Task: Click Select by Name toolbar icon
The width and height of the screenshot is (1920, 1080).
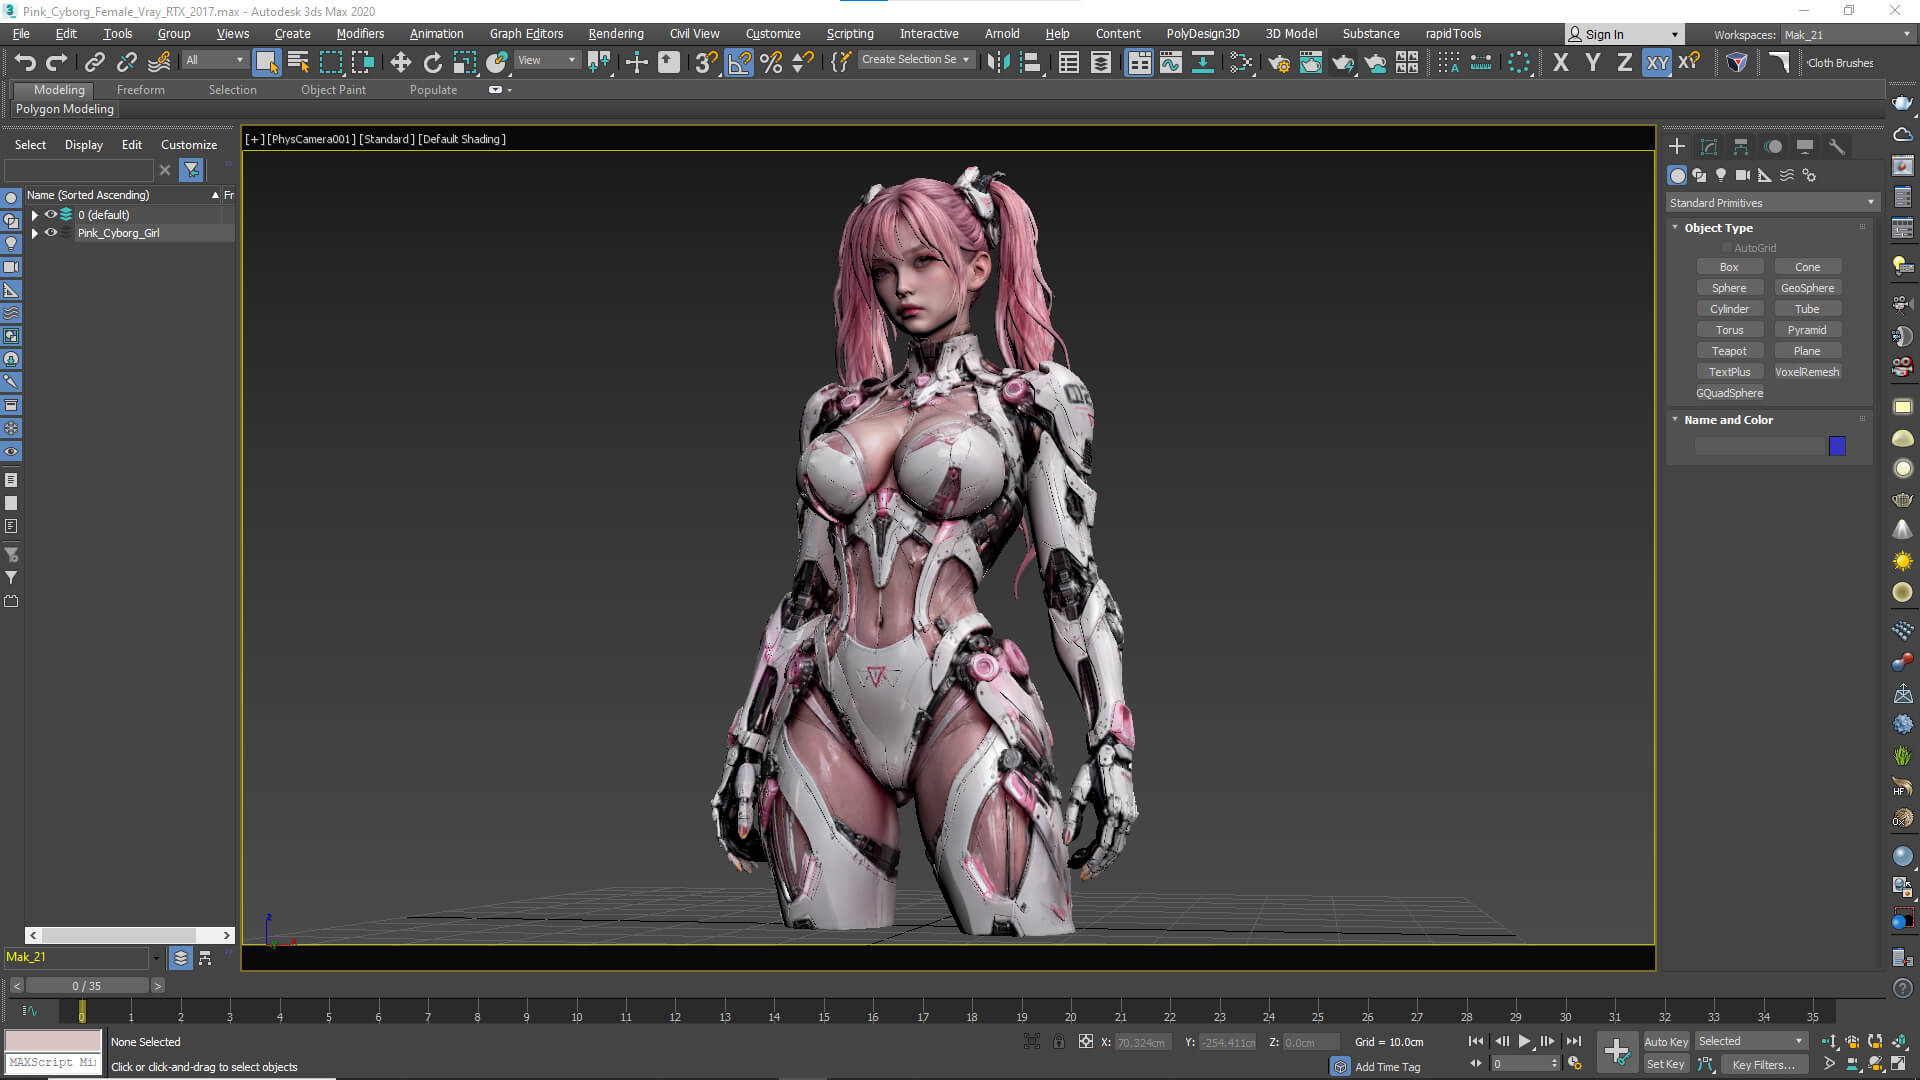Action: pos(298,63)
